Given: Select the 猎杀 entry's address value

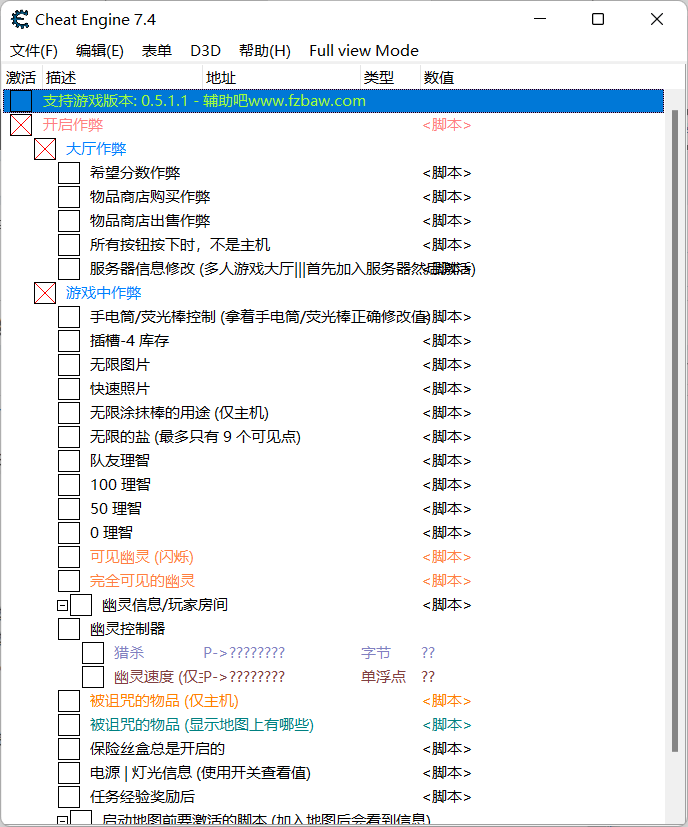Looking at the screenshot, I should point(244,653).
